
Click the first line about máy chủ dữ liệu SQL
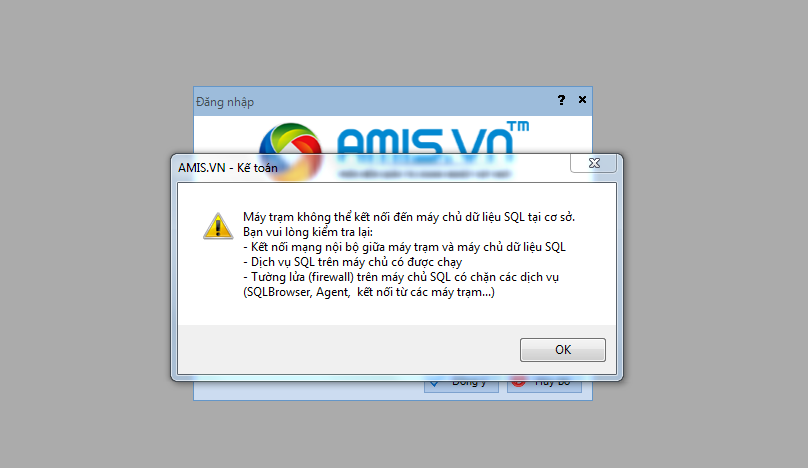[x=409, y=217]
